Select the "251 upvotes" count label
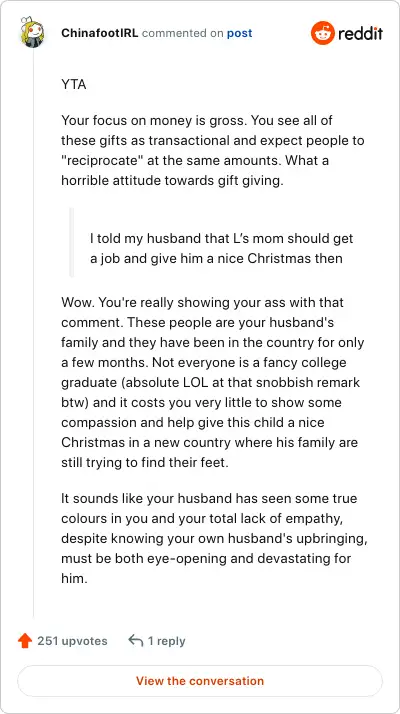This screenshot has width=400, height=714. [72, 641]
